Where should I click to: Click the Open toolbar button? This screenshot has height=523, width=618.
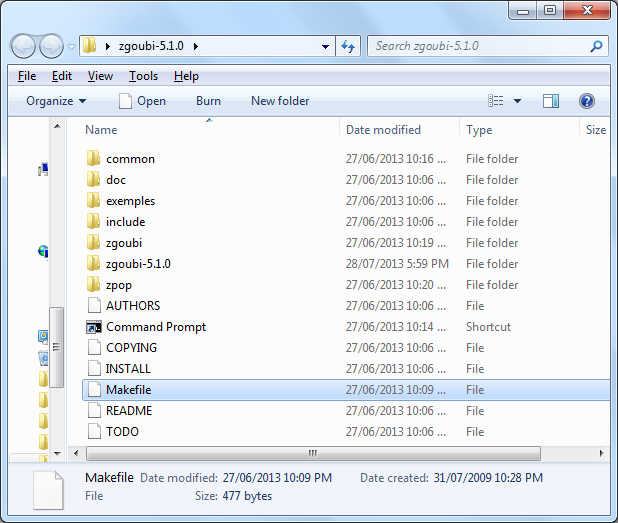(142, 101)
